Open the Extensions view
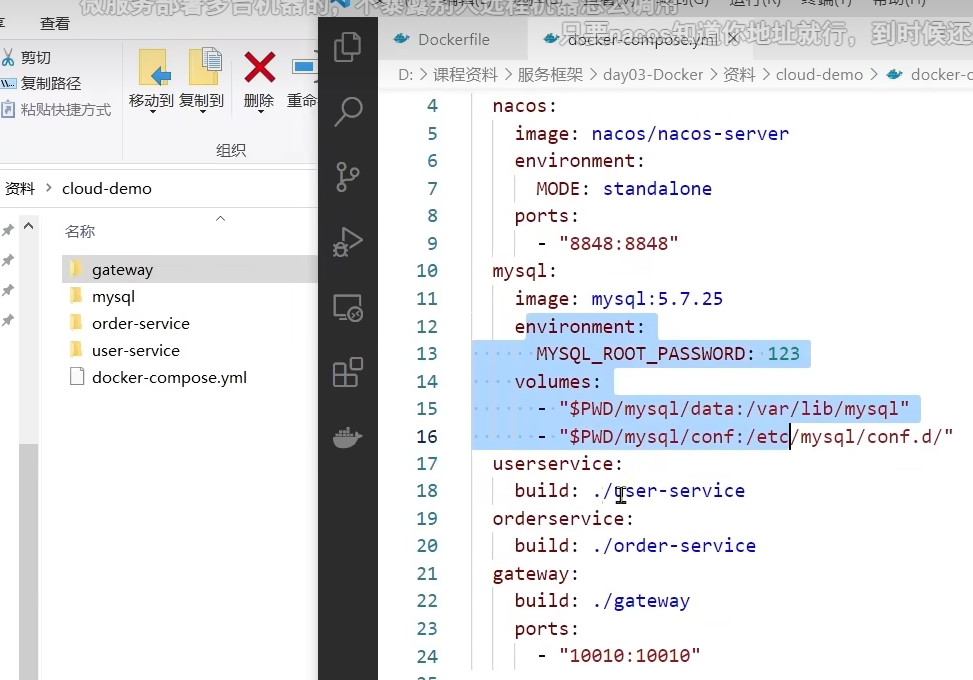973x680 pixels. [x=347, y=373]
